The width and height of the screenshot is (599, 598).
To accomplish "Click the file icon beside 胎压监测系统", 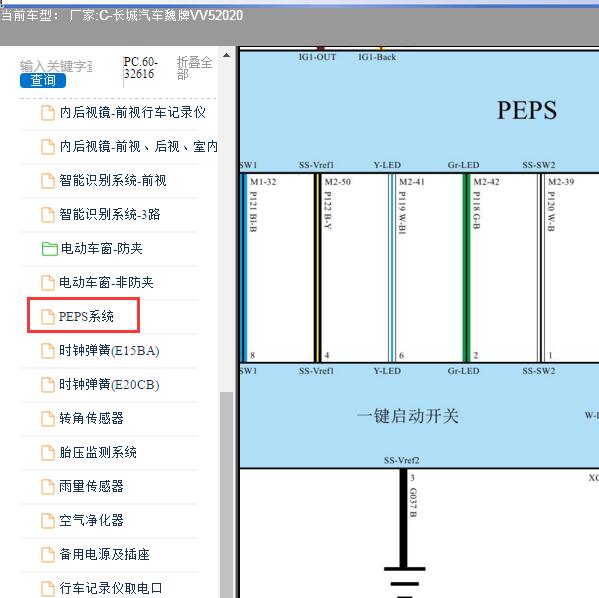I will coord(48,452).
